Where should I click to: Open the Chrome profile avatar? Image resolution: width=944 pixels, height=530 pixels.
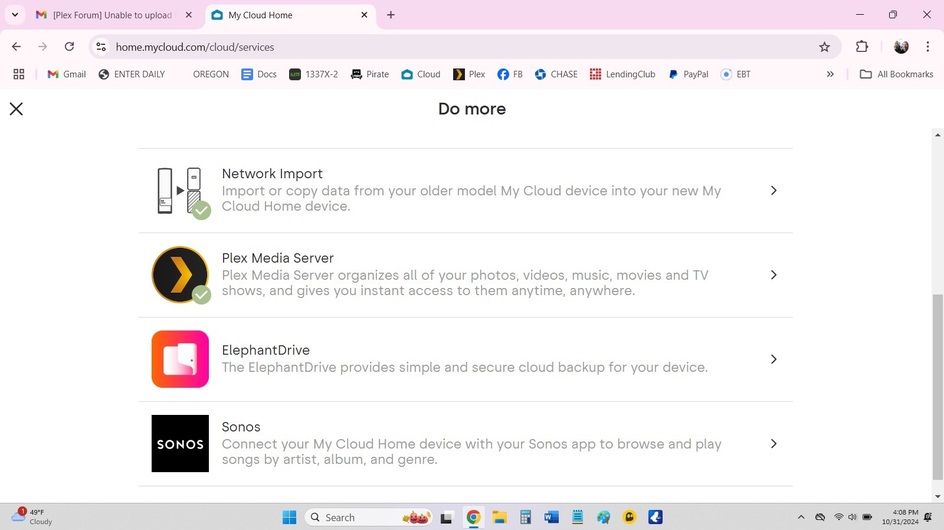(901, 46)
